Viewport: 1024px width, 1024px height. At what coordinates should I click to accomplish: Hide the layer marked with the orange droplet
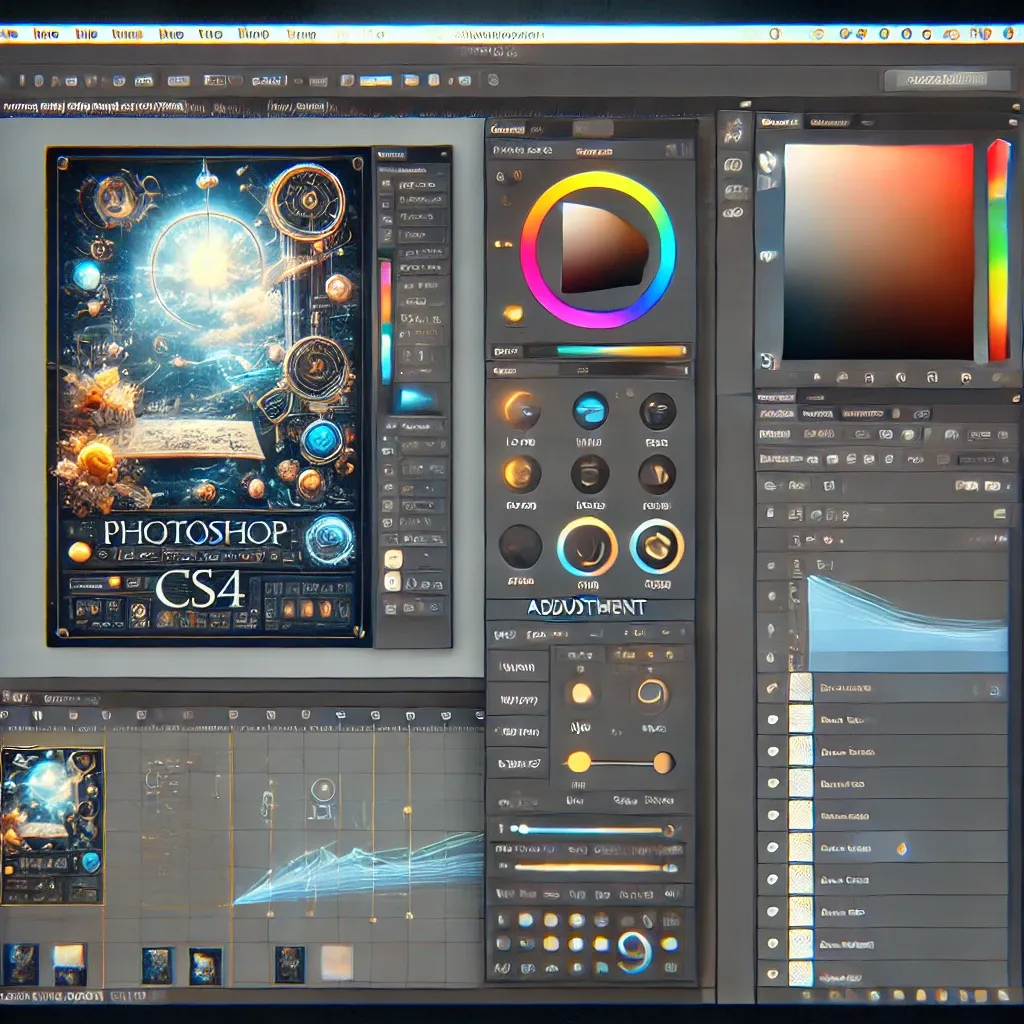coord(773,847)
